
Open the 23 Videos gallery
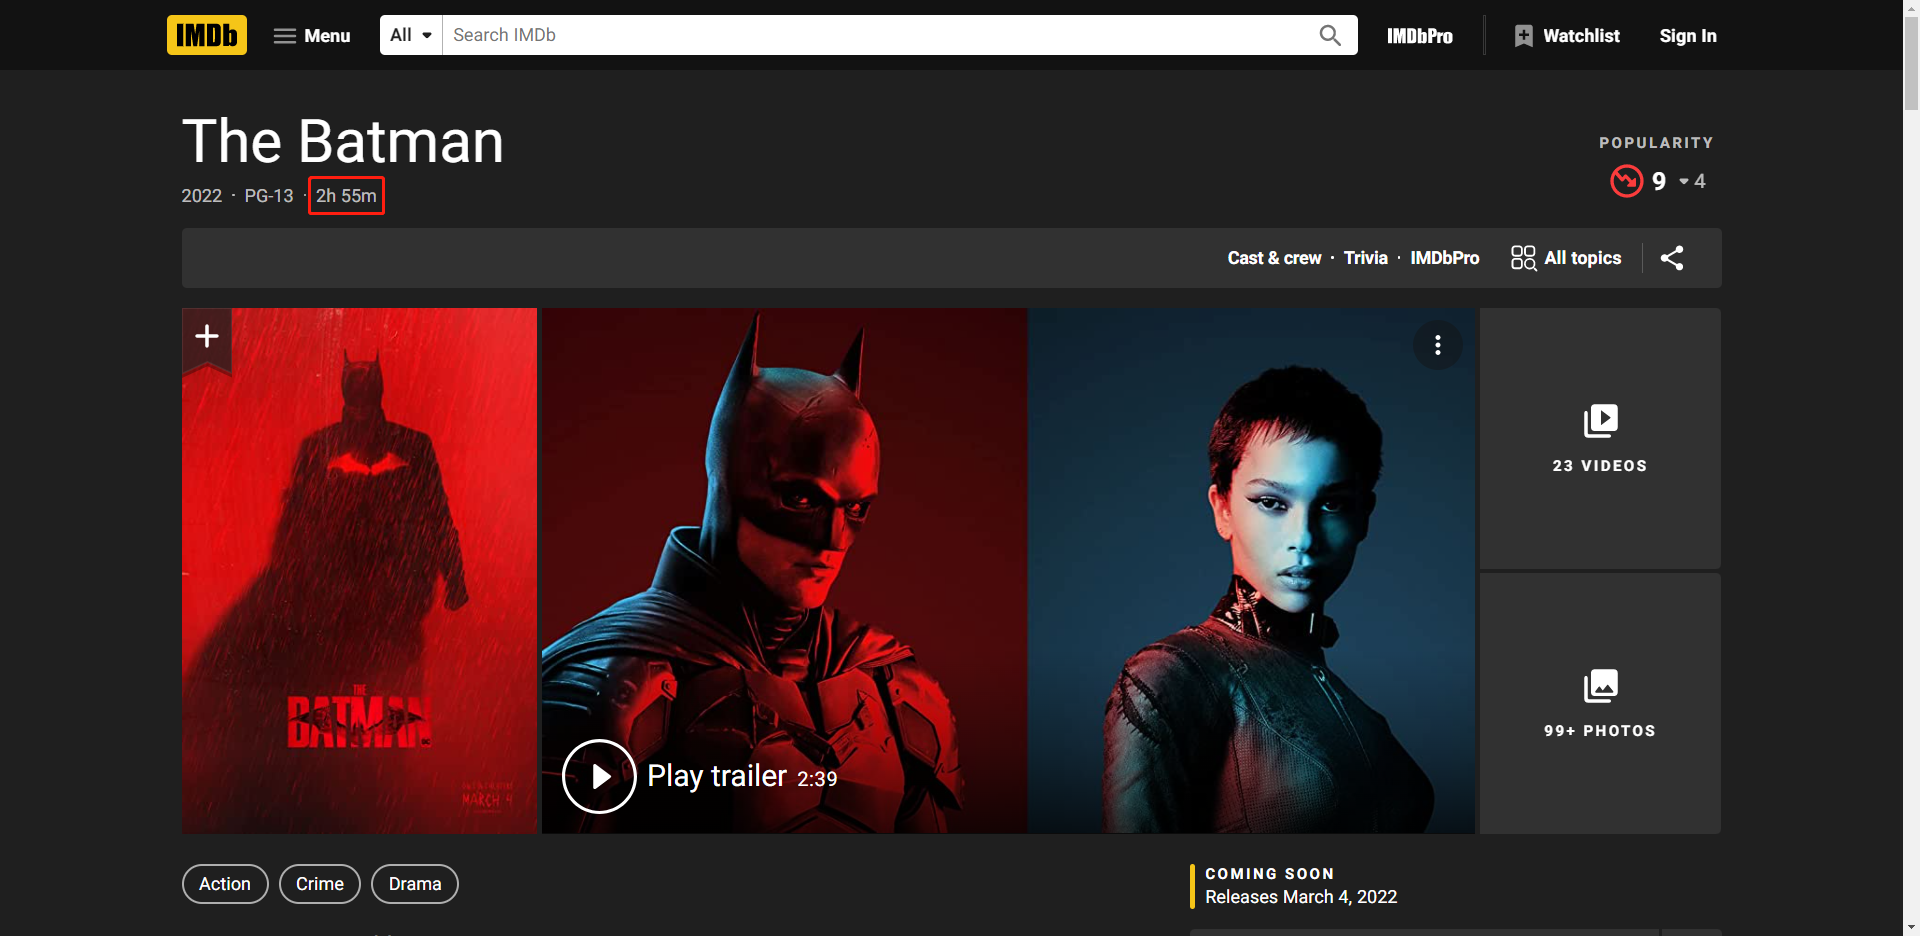tap(1600, 438)
